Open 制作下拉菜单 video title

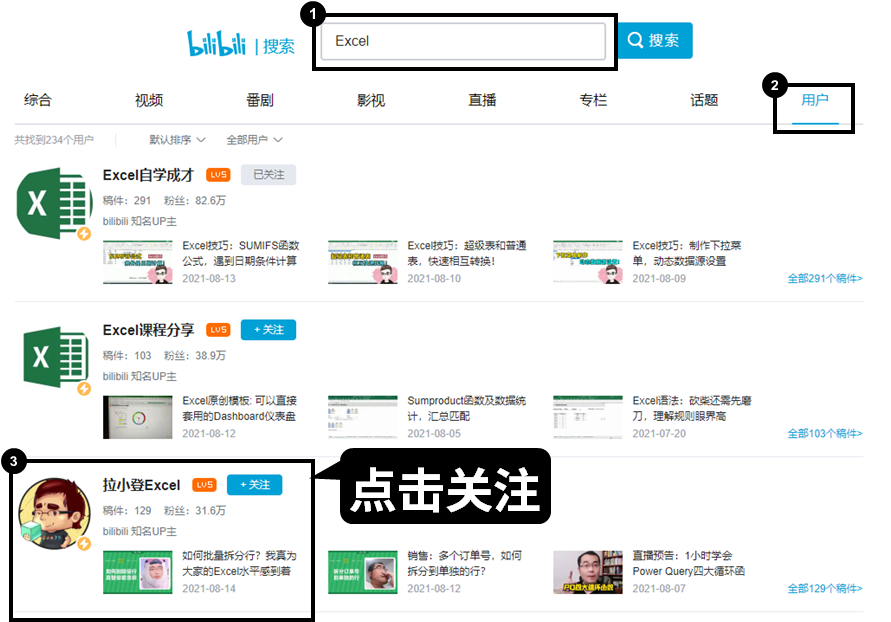click(x=686, y=253)
